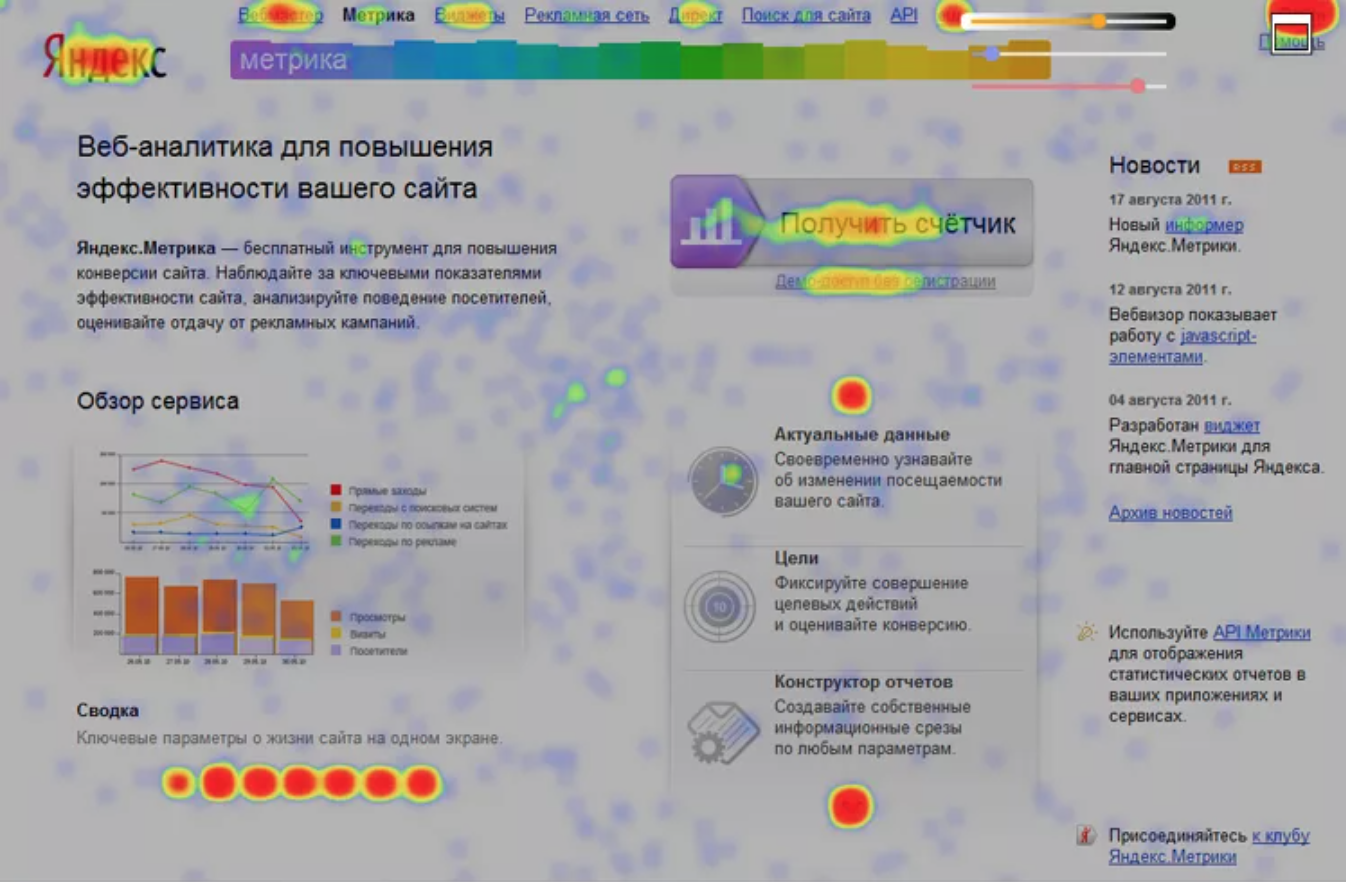Click the Цели feature heading
Image resolution: width=1346 pixels, height=882 pixels.
pyautogui.click(x=796, y=558)
